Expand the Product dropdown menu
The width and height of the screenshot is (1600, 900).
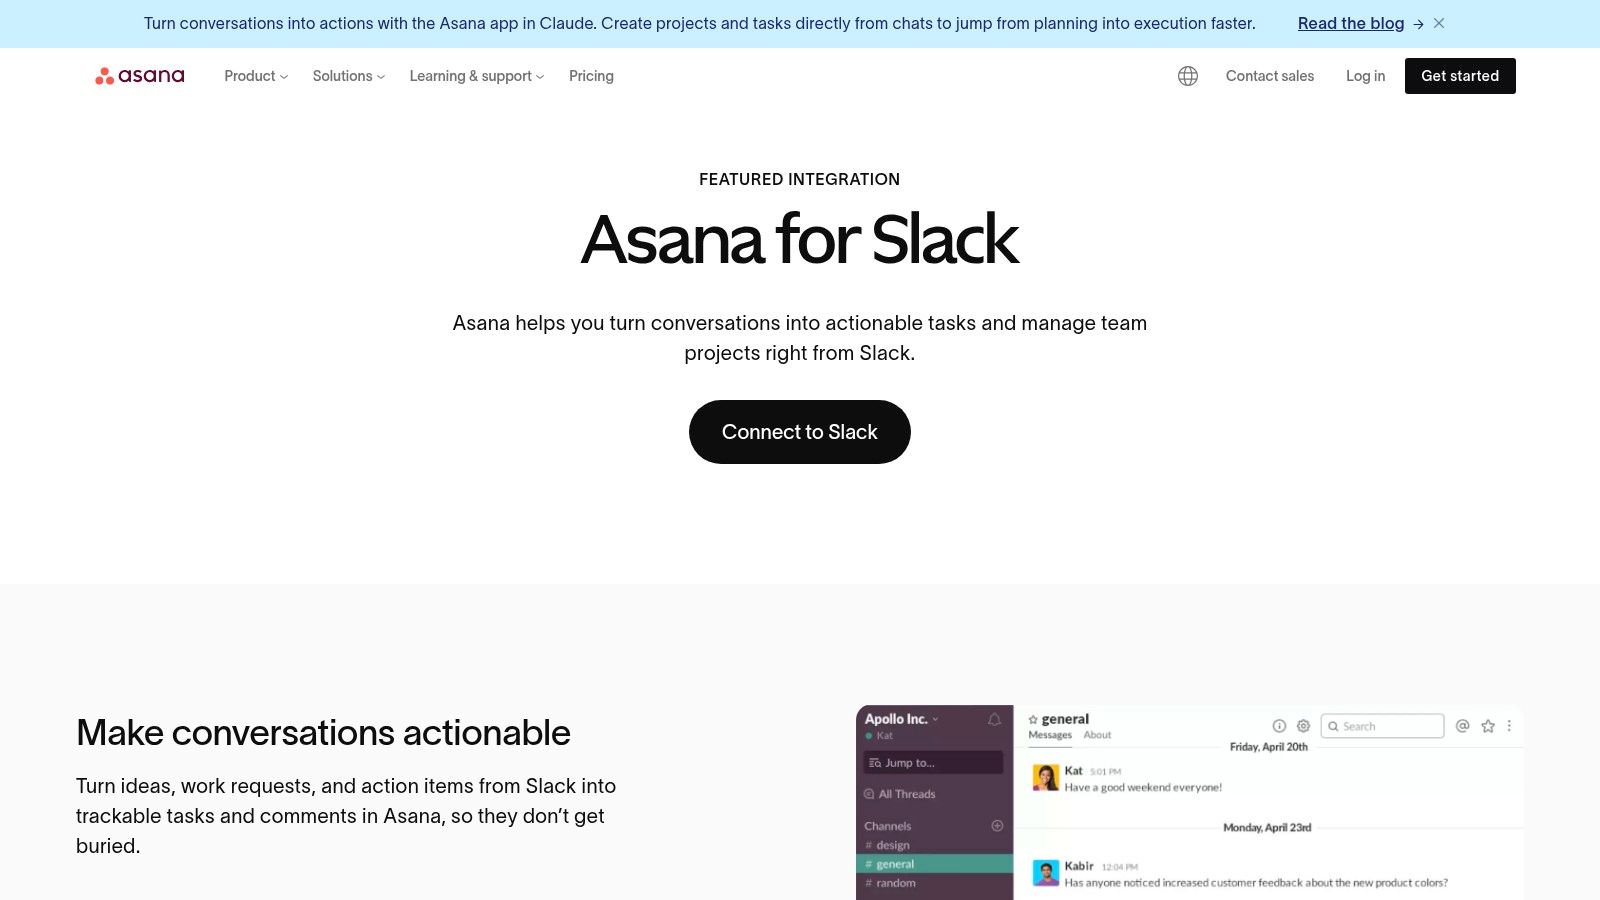coord(256,76)
